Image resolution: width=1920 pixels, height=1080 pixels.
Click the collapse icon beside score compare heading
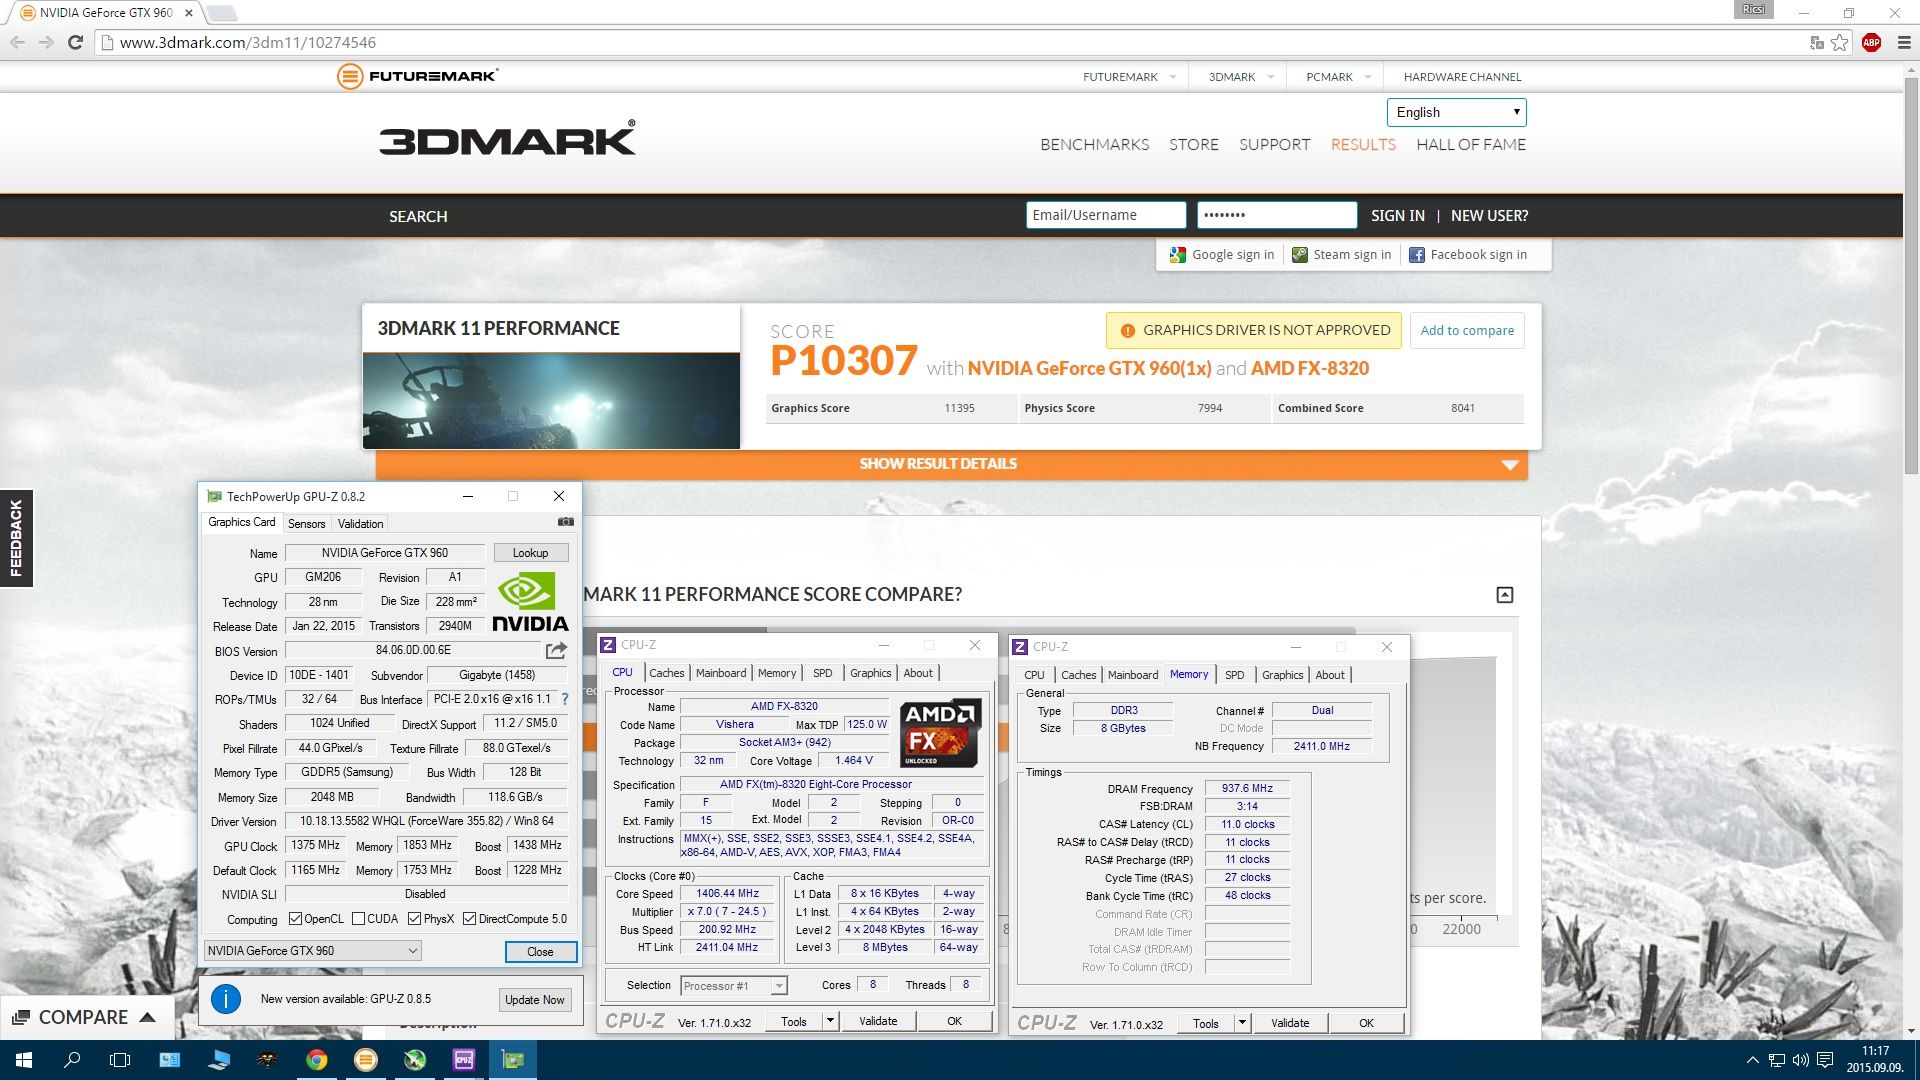pyautogui.click(x=1504, y=595)
